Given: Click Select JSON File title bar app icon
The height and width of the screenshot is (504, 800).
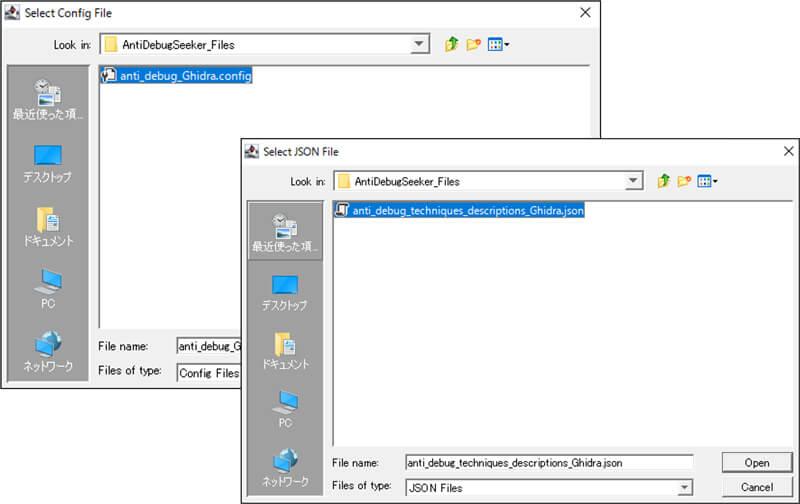Looking at the screenshot, I should coord(252,152).
